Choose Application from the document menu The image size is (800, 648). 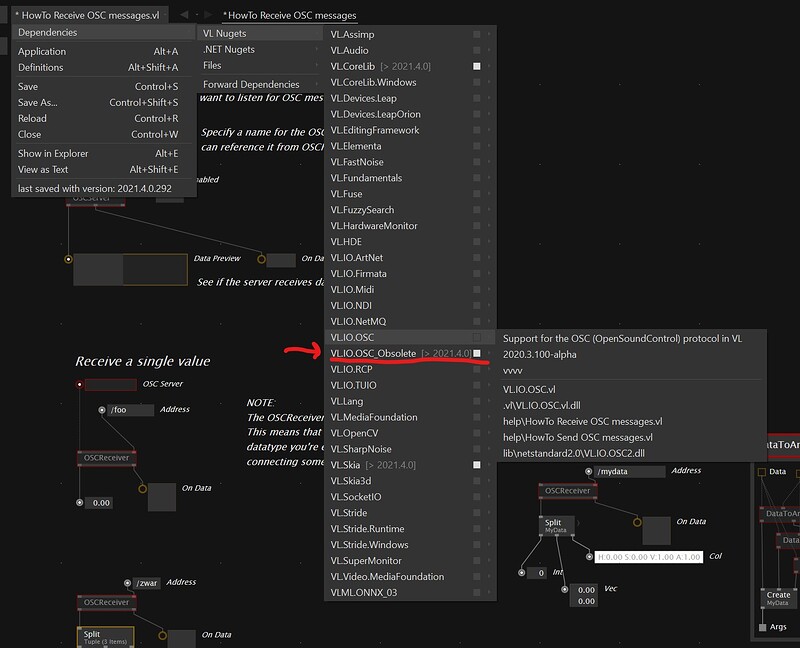click(104, 51)
